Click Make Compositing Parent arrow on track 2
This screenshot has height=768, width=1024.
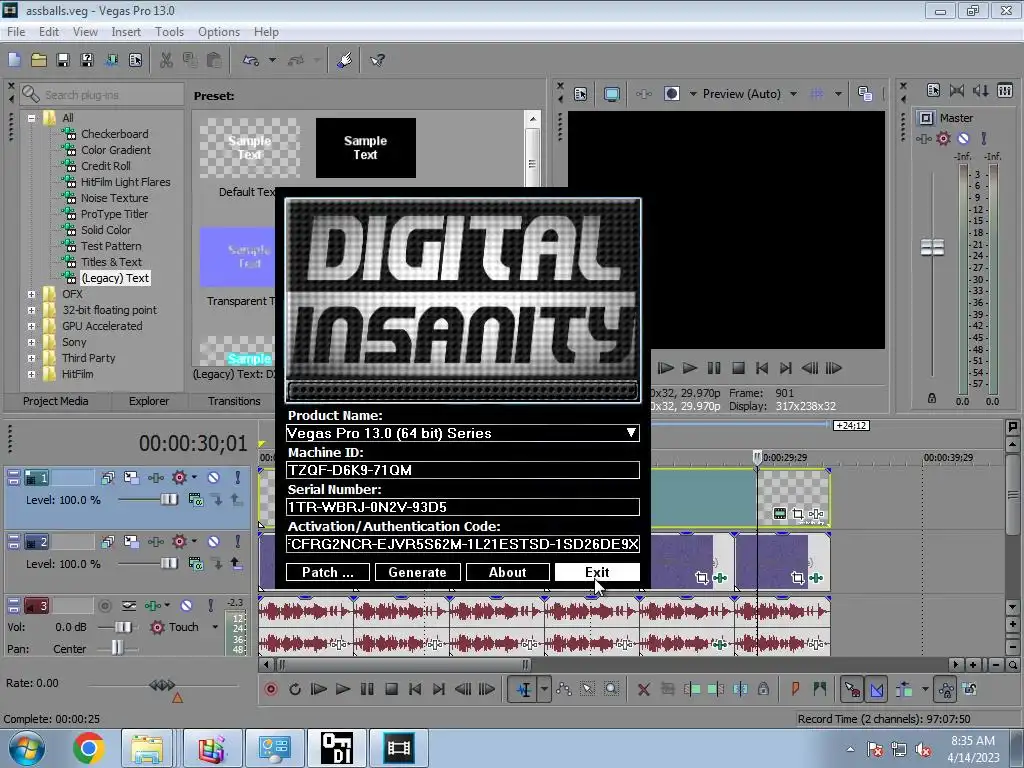coord(236,564)
